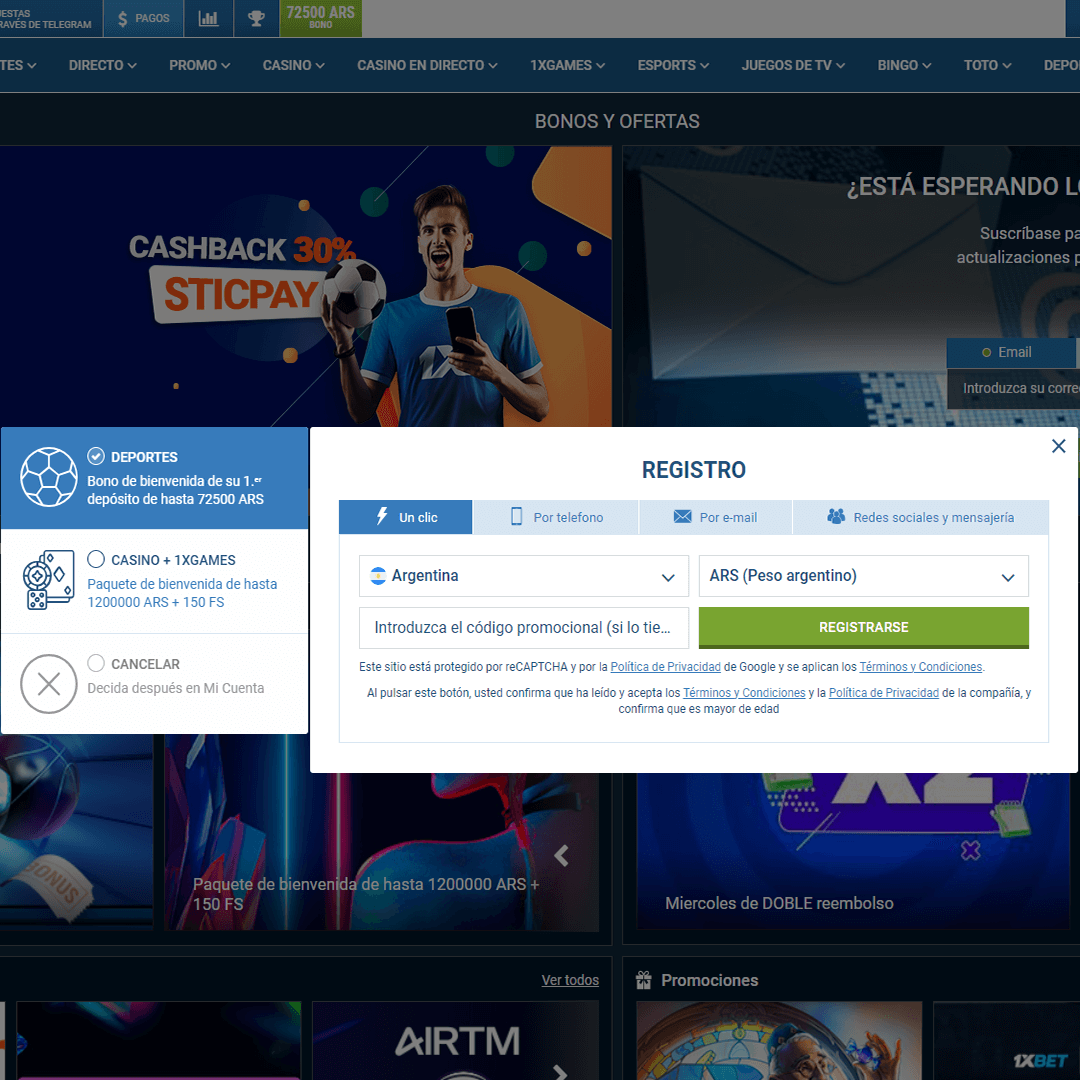This screenshot has width=1080, height=1080.
Task: Open the Argentina country dropdown
Action: tap(523, 576)
